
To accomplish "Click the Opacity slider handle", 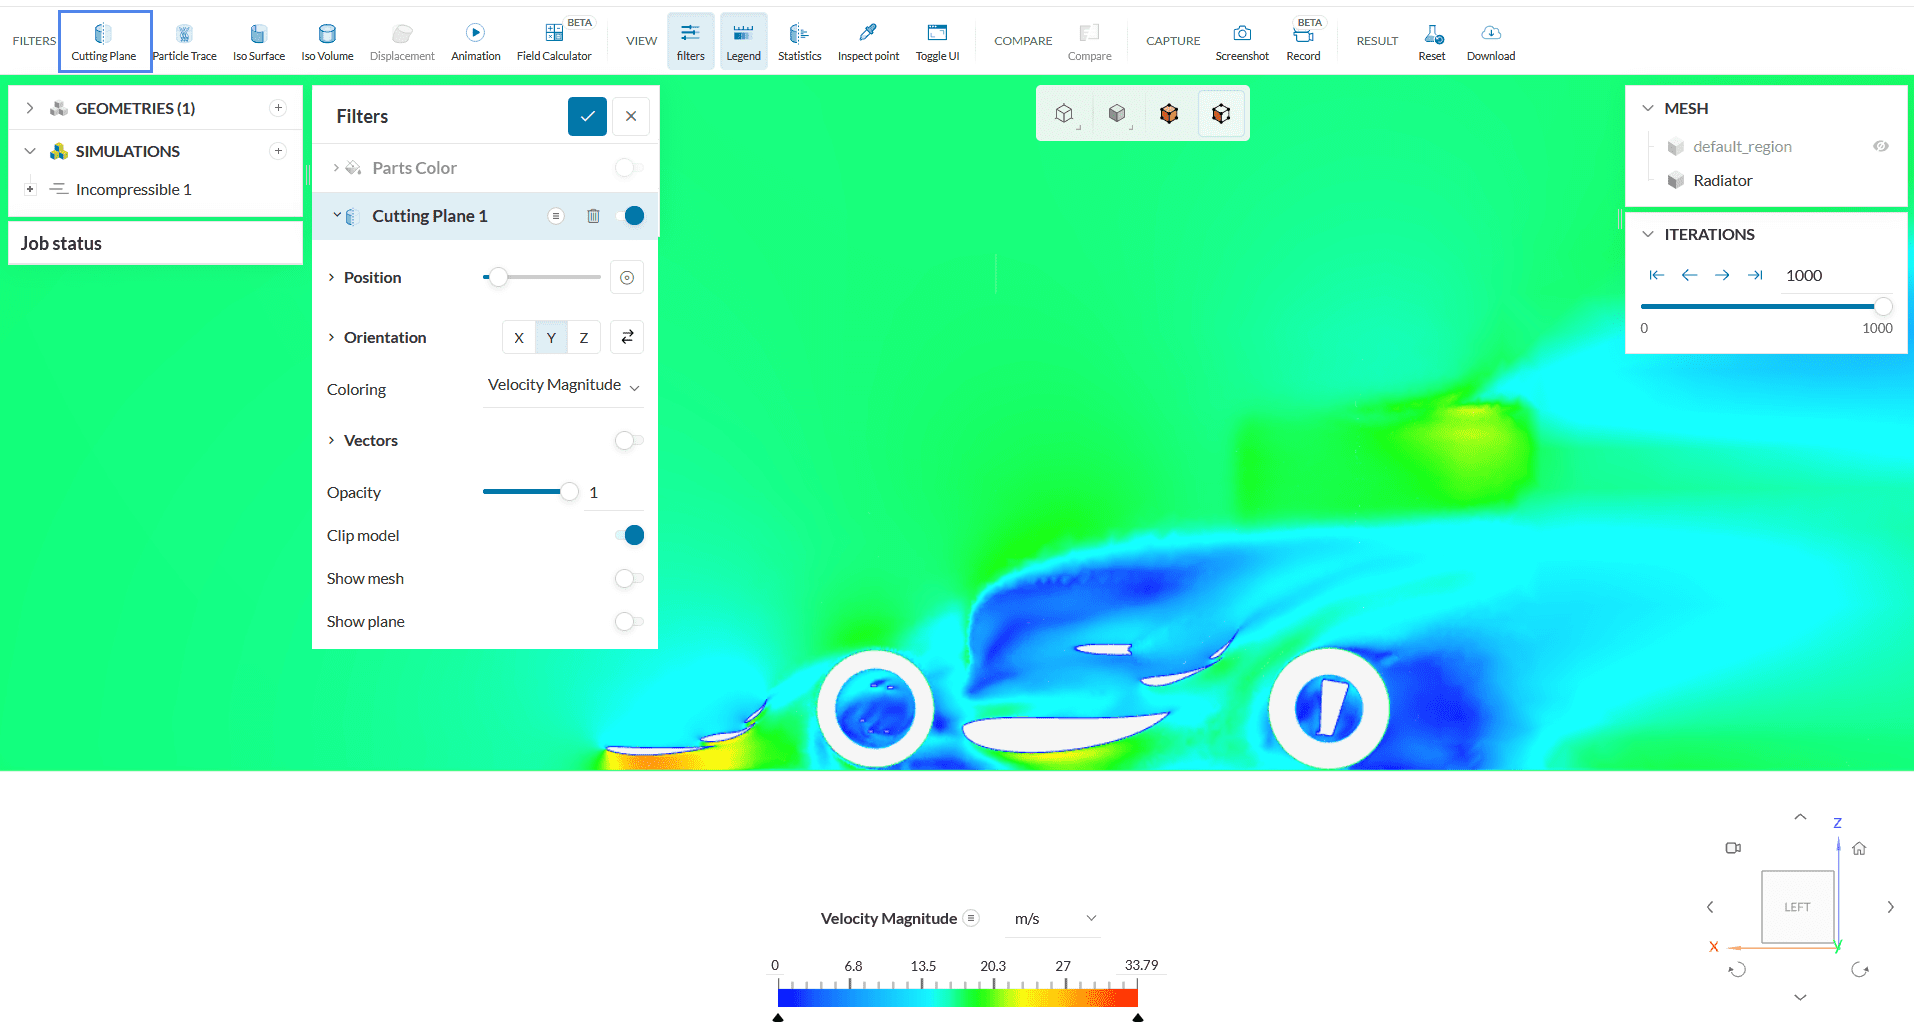I will pyautogui.click(x=569, y=492).
